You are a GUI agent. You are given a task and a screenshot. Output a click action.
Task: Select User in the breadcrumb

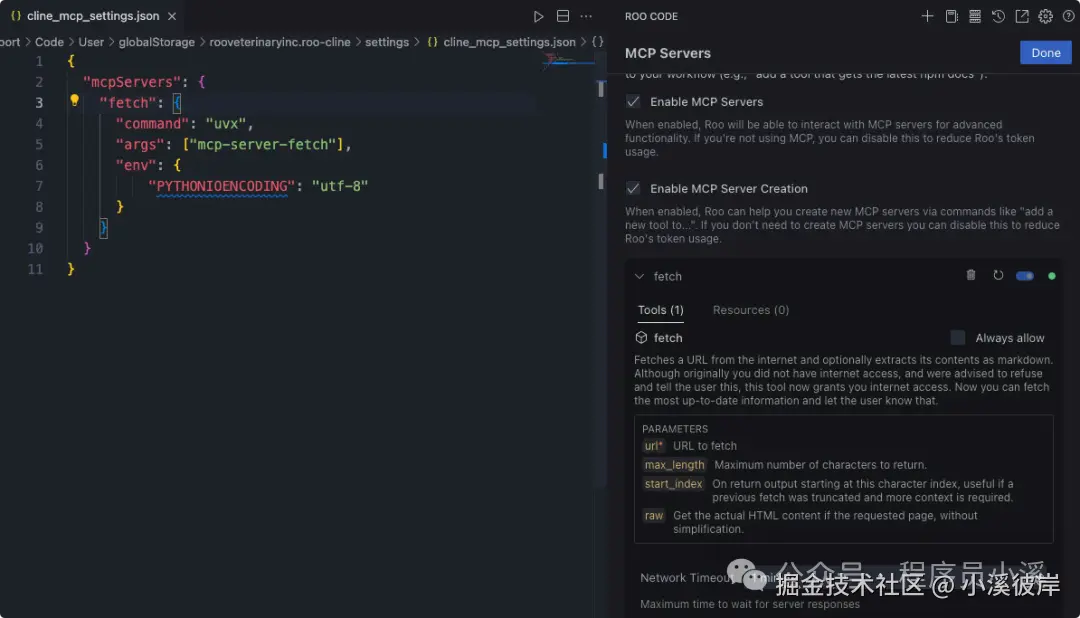coord(91,42)
